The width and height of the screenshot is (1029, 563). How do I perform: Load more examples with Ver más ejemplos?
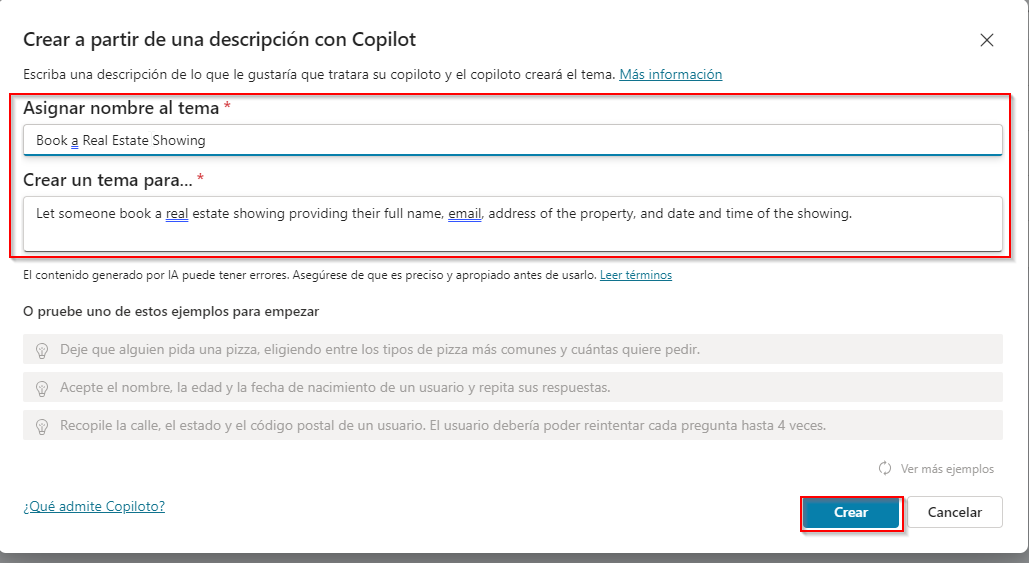(x=947, y=469)
